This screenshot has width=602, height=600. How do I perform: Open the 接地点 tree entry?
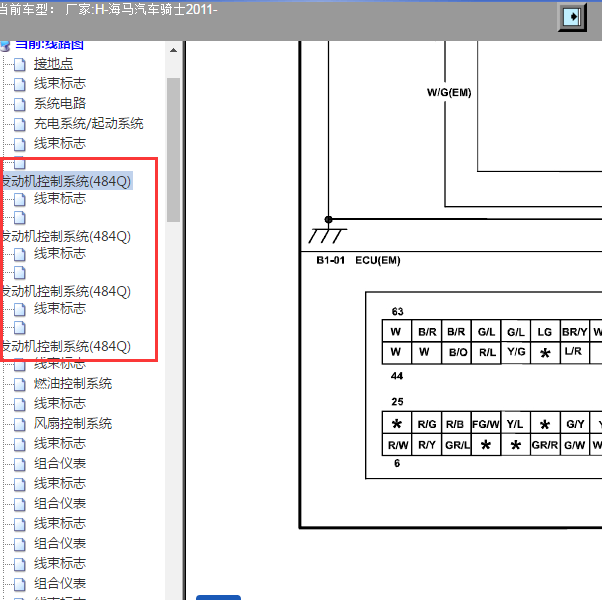tap(53, 64)
